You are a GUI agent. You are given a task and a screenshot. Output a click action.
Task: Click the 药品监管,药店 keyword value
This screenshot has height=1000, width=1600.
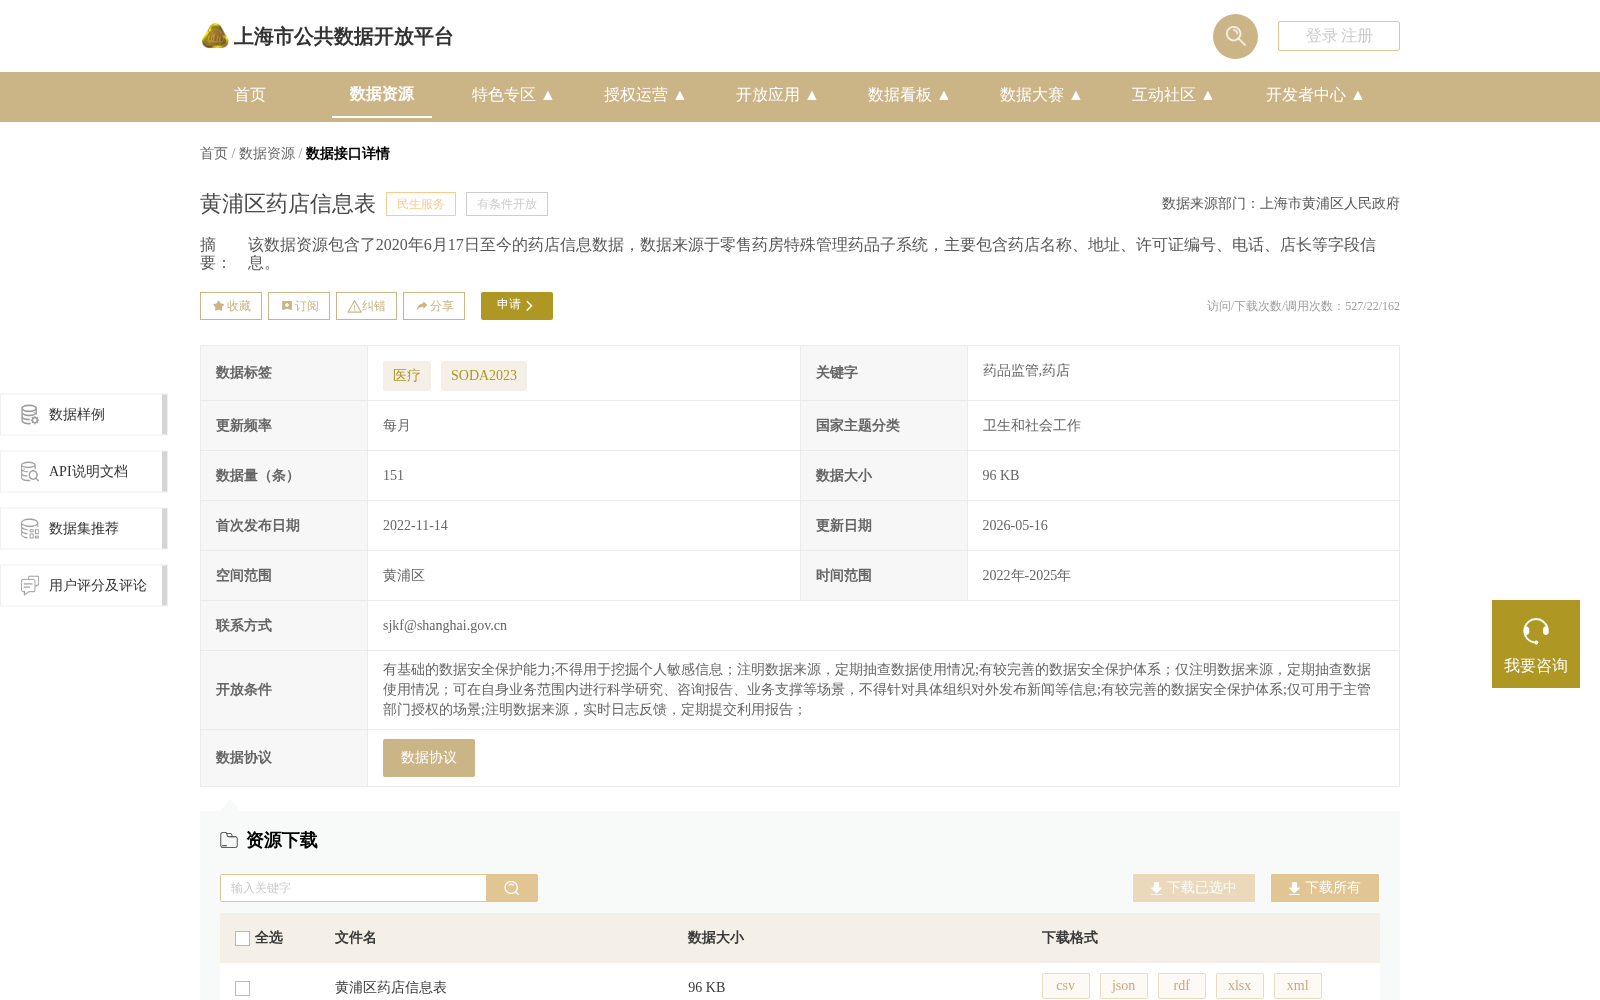coord(1026,370)
